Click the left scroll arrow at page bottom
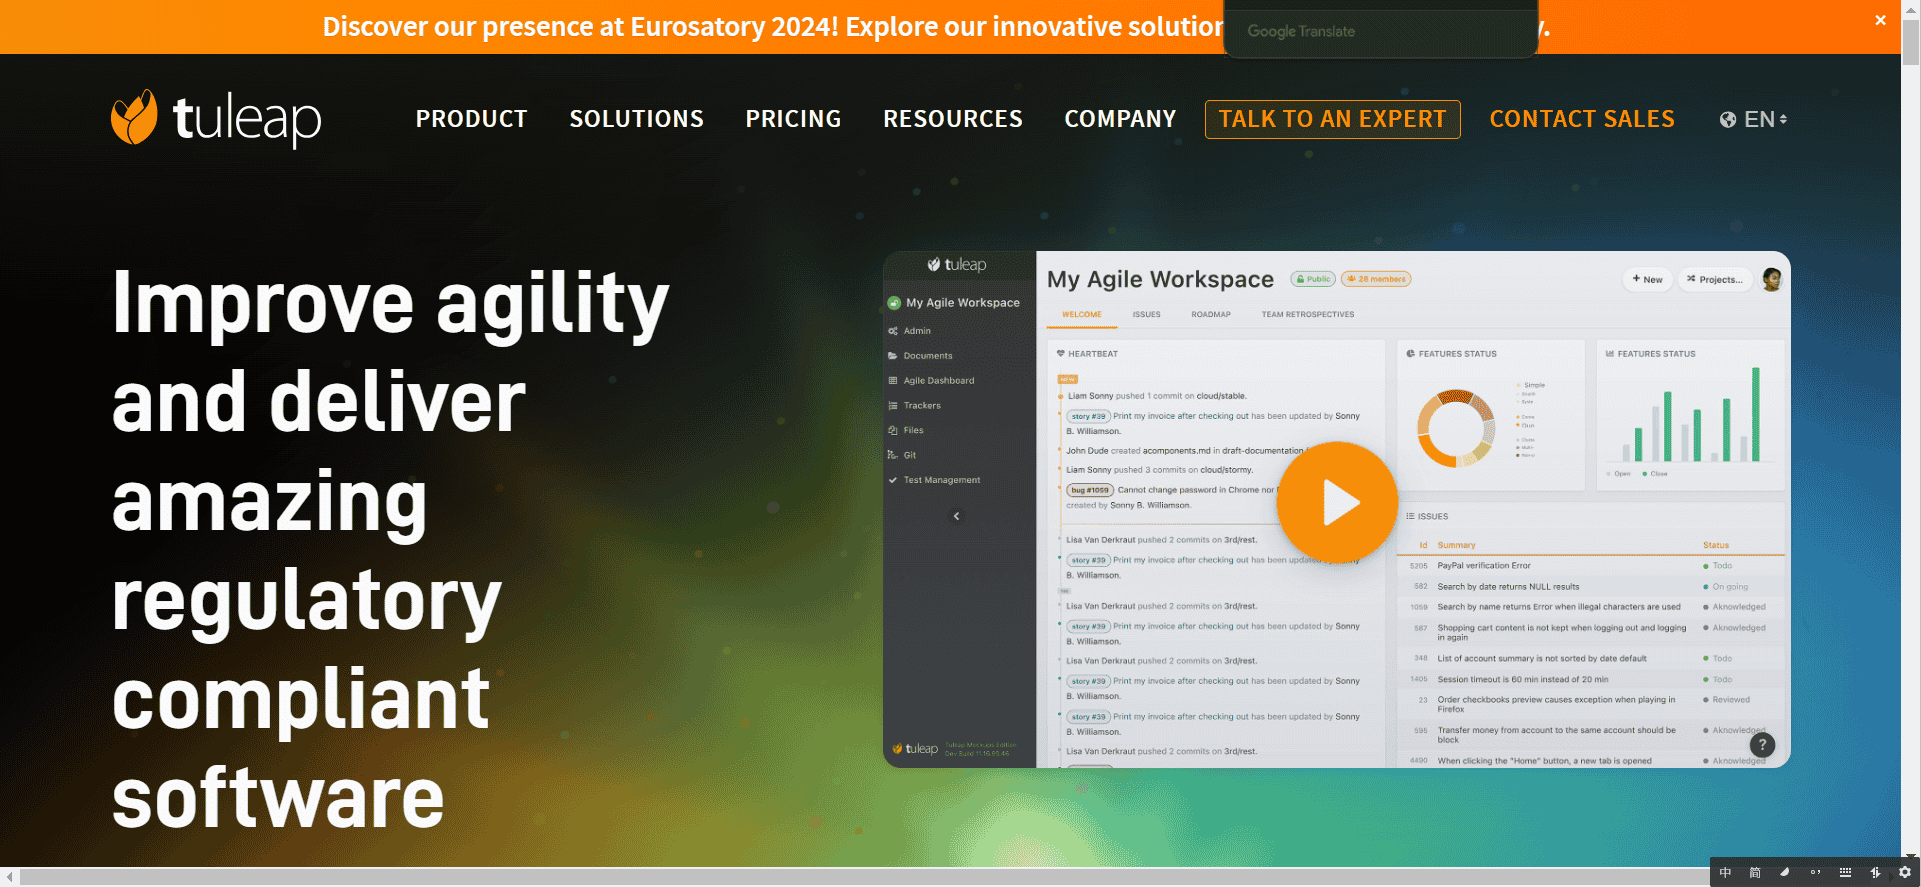Image resolution: width=1921 pixels, height=887 pixels. coord(9,877)
